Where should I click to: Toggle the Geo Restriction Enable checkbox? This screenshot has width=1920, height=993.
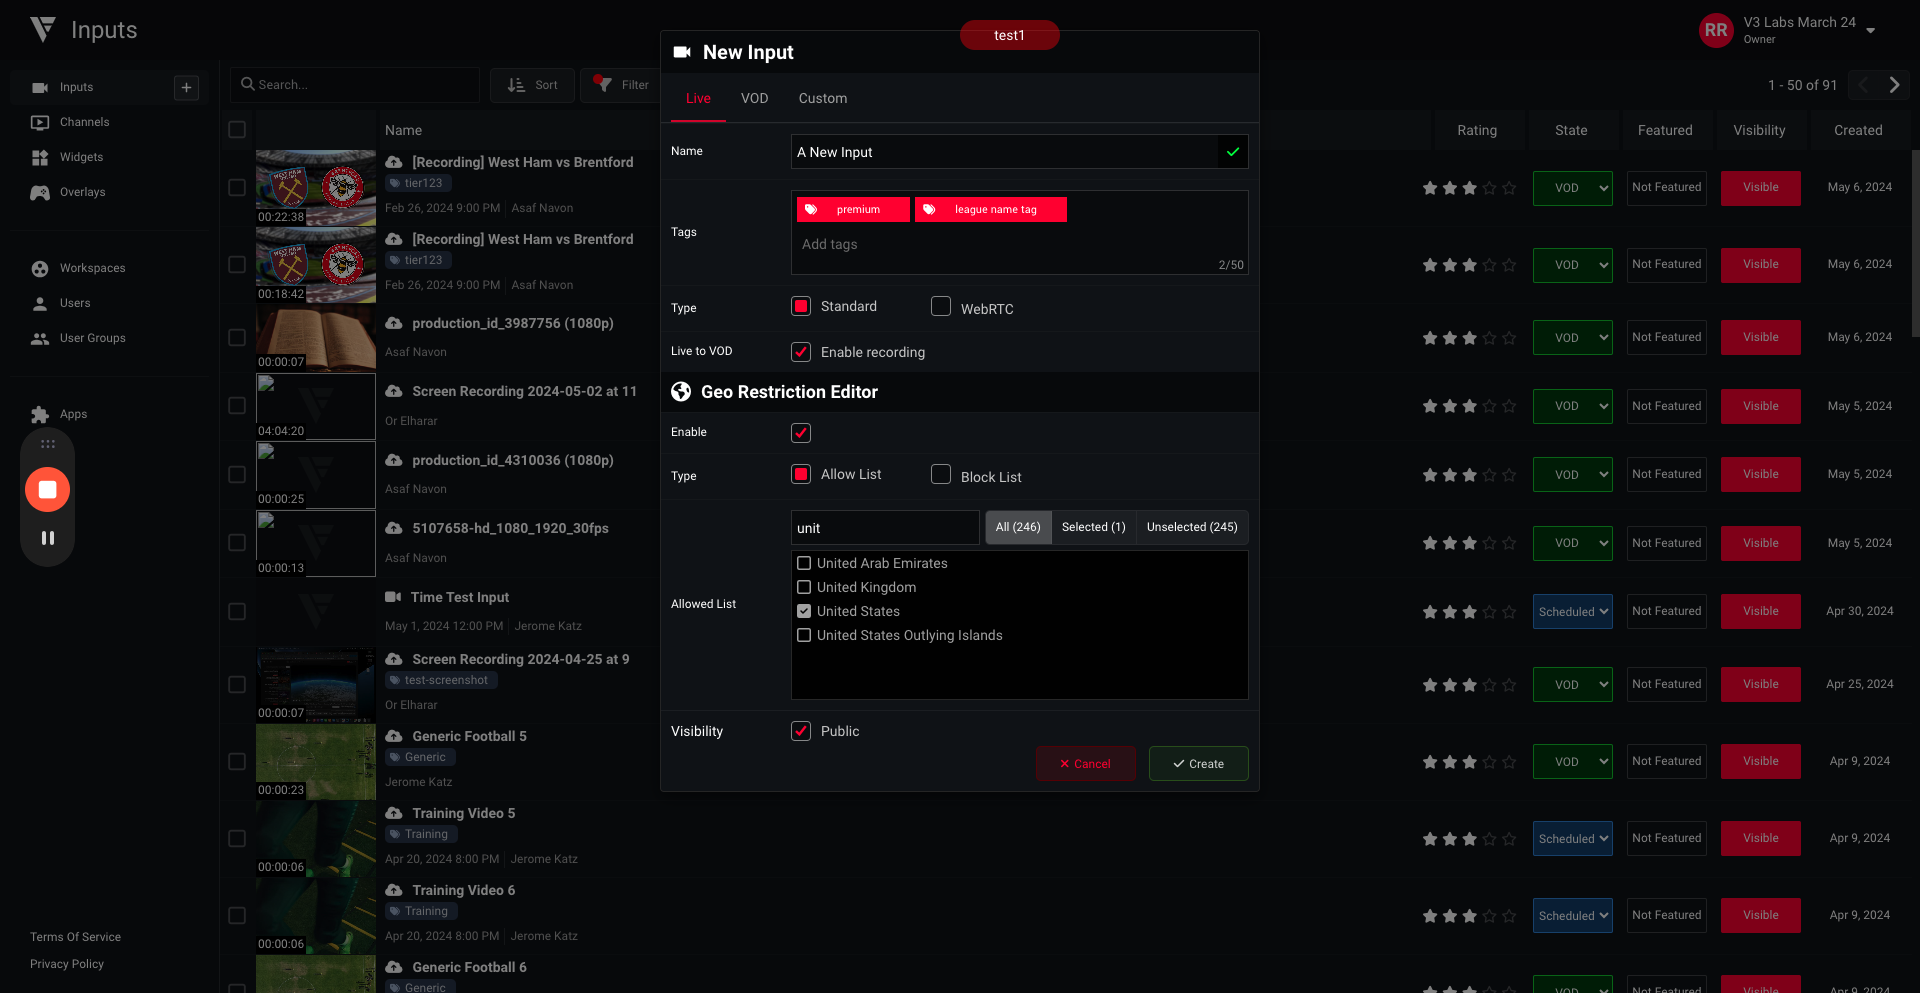801,433
